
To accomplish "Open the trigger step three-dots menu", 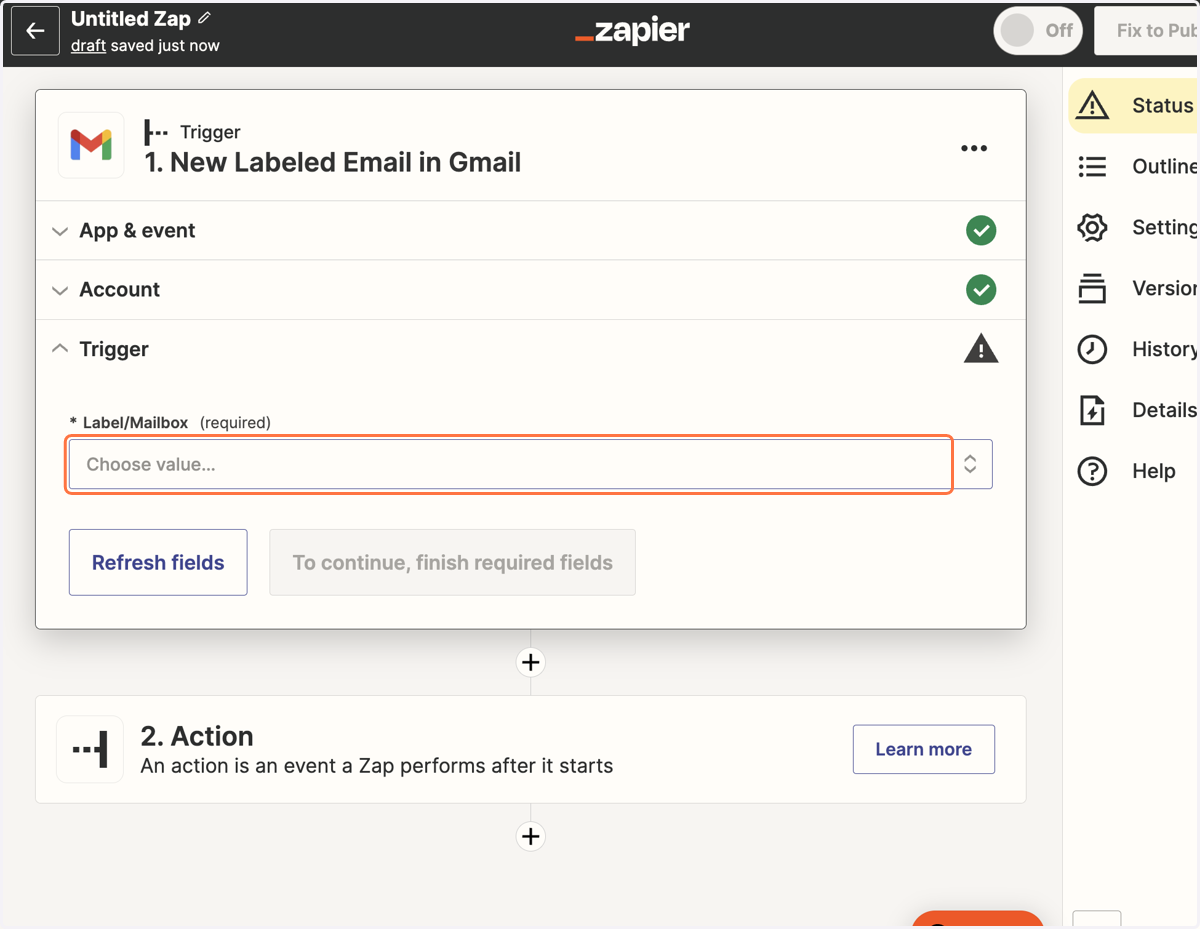I will point(974,148).
